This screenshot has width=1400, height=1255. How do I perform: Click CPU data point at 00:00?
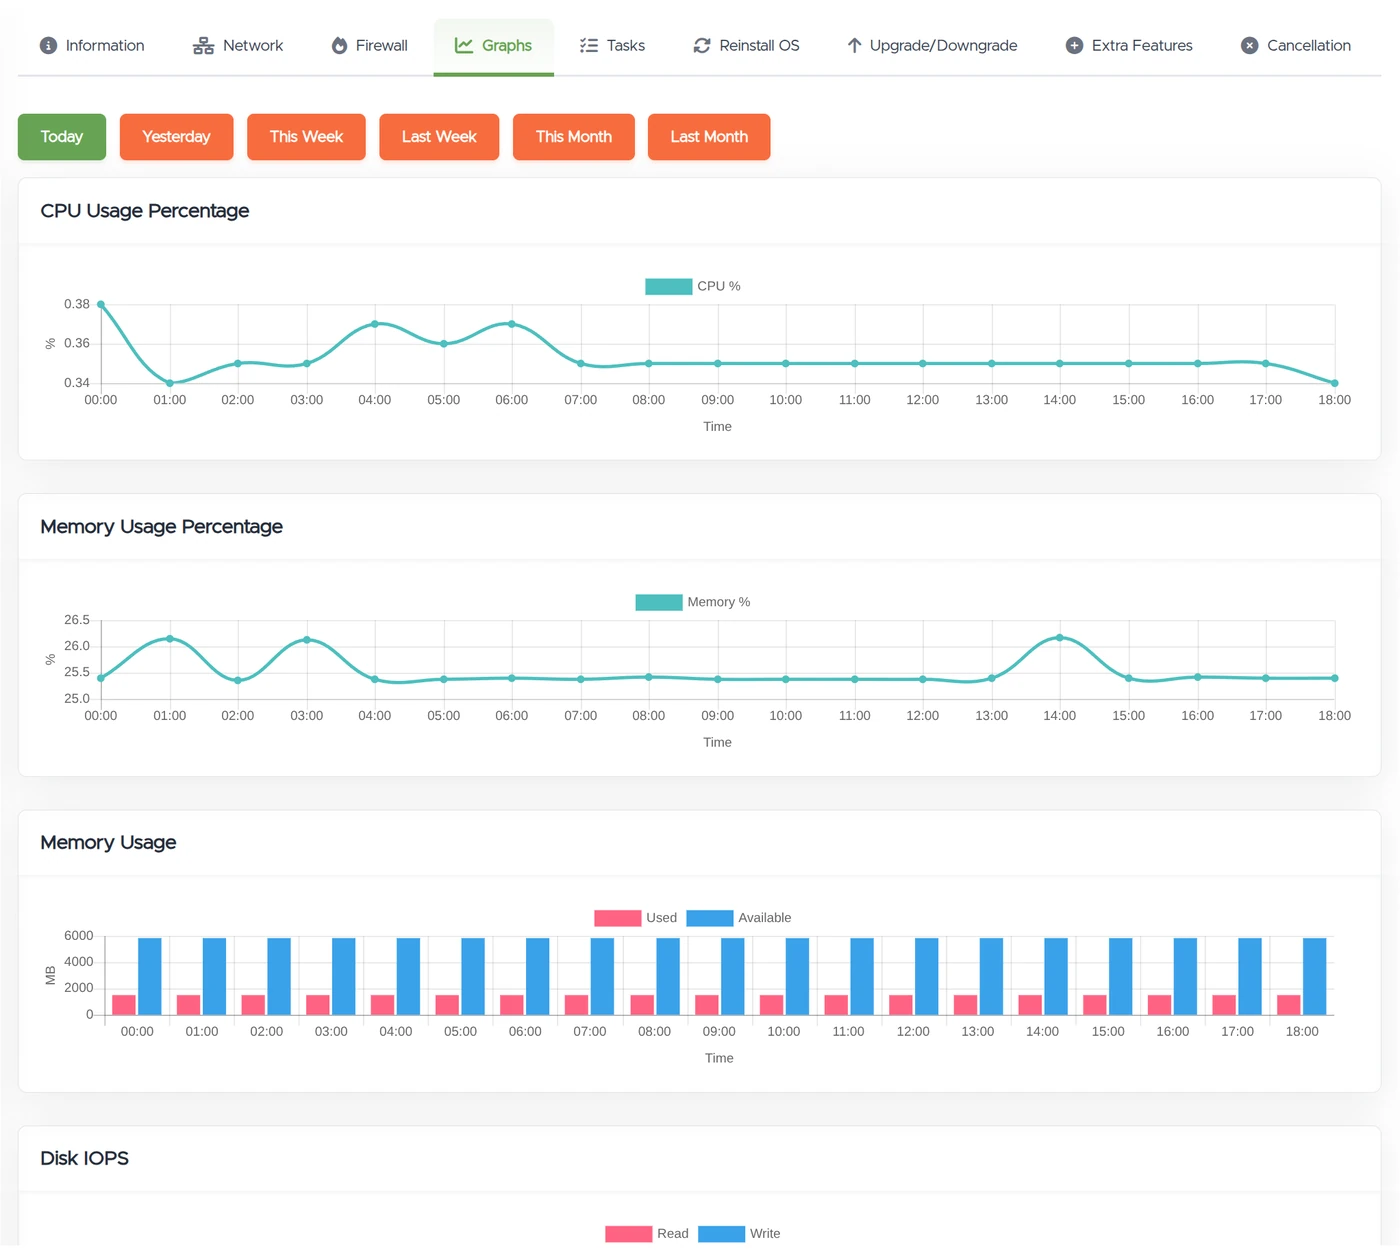tap(101, 305)
